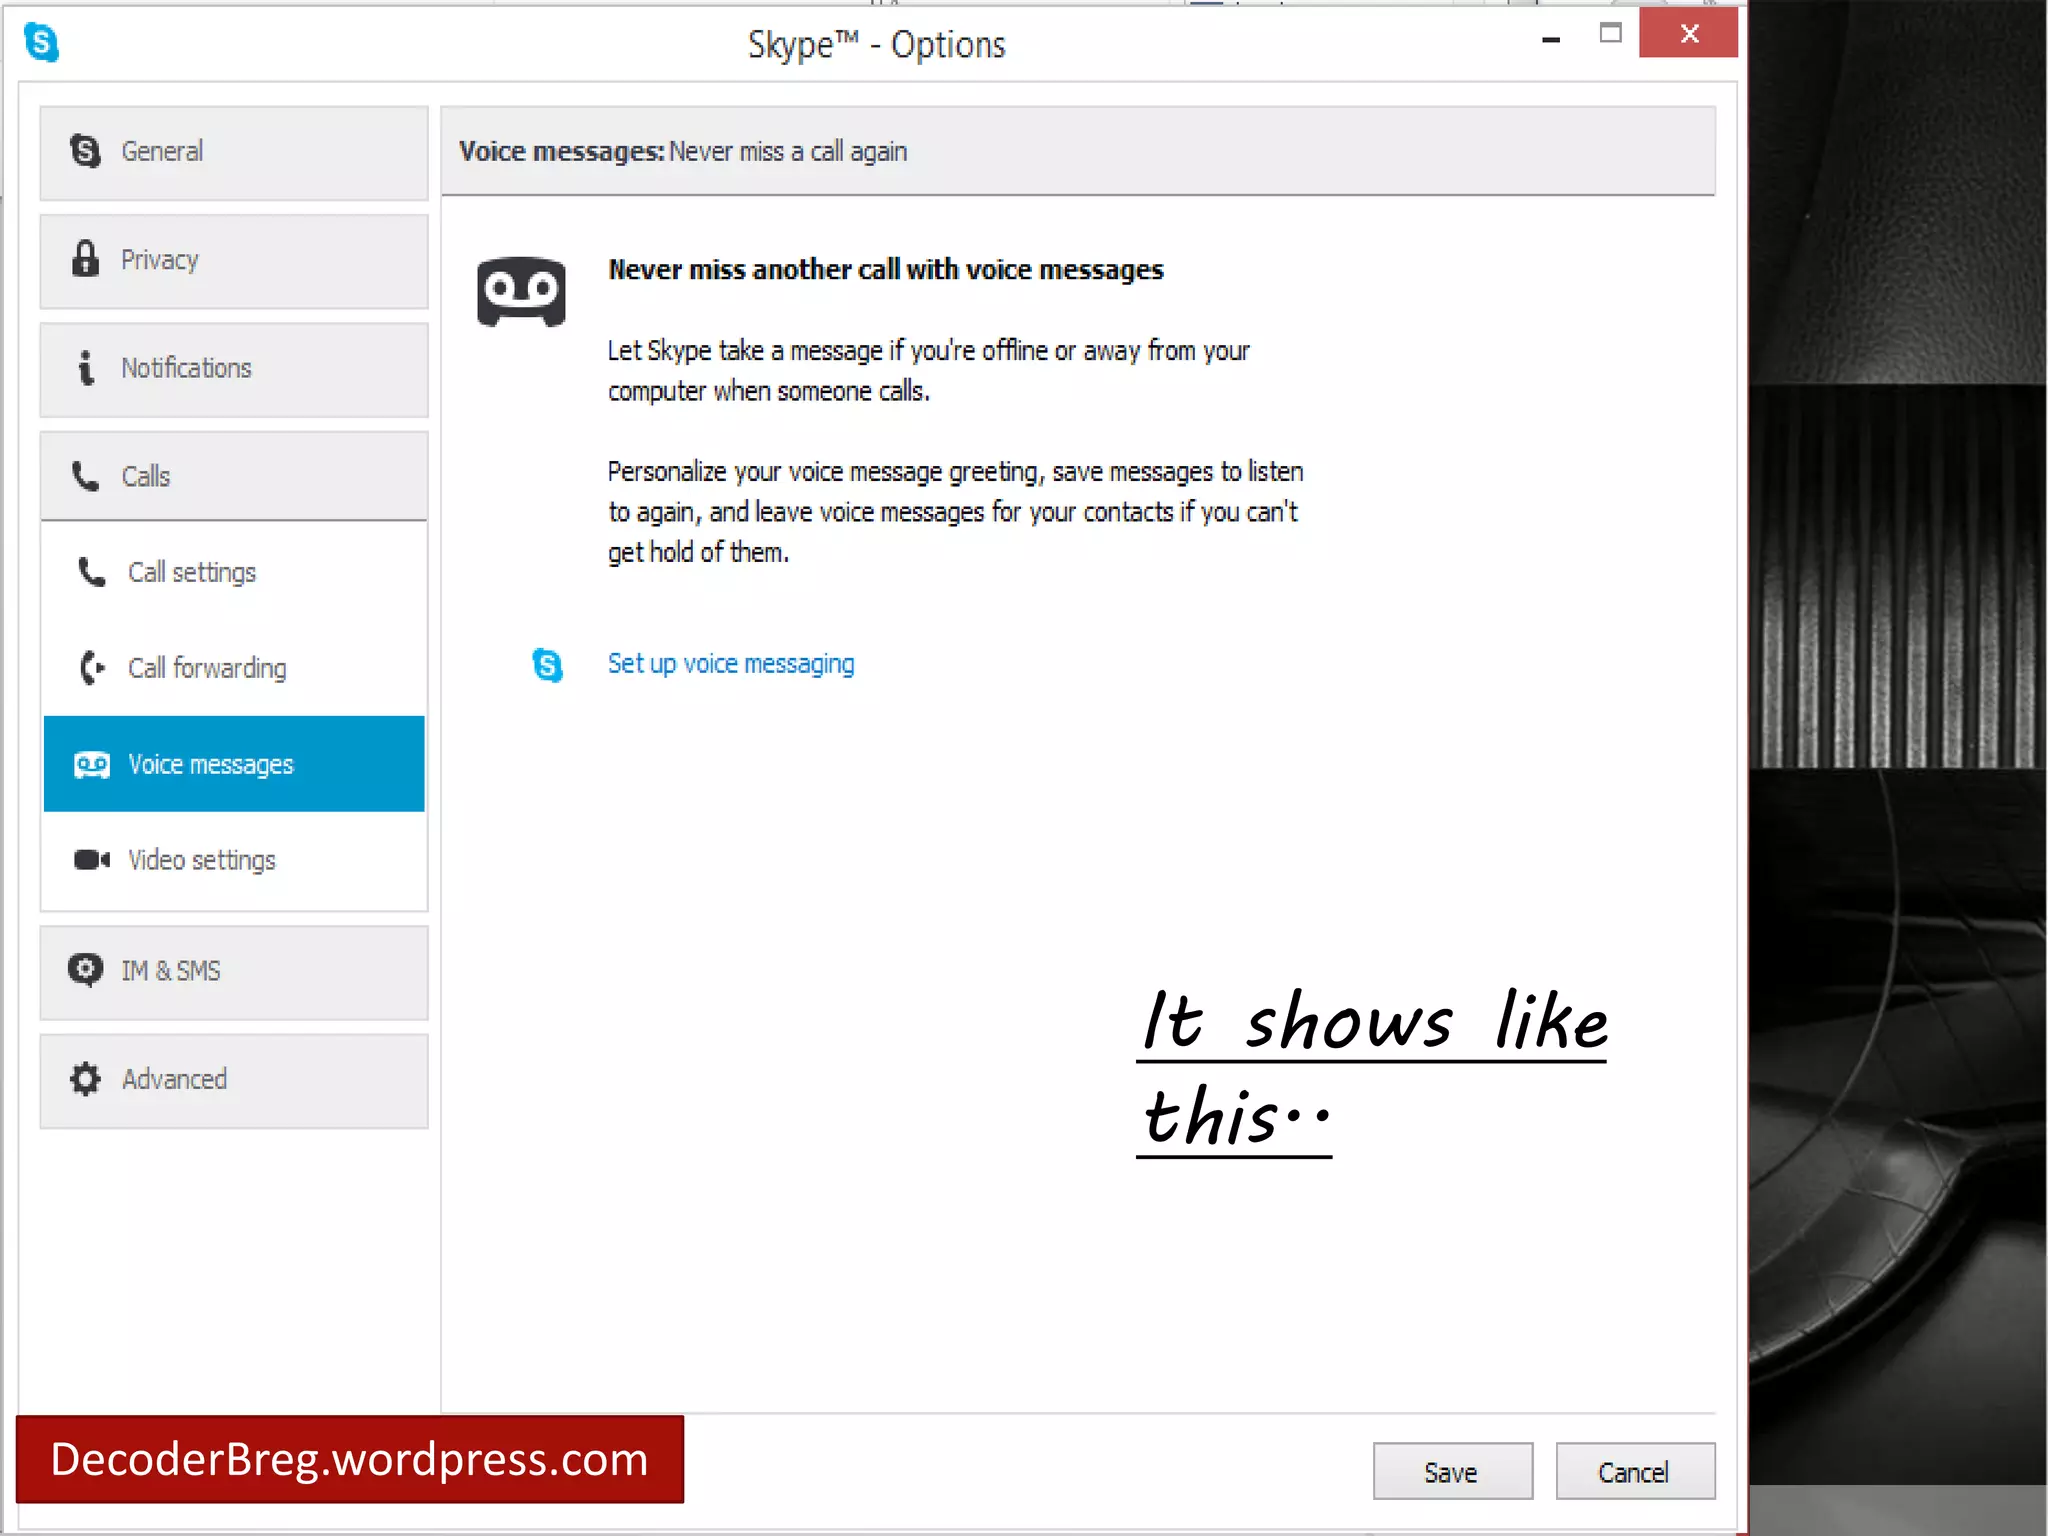The image size is (2048, 1536).
Task: Click the Cancel button
Action: coord(1635,1471)
